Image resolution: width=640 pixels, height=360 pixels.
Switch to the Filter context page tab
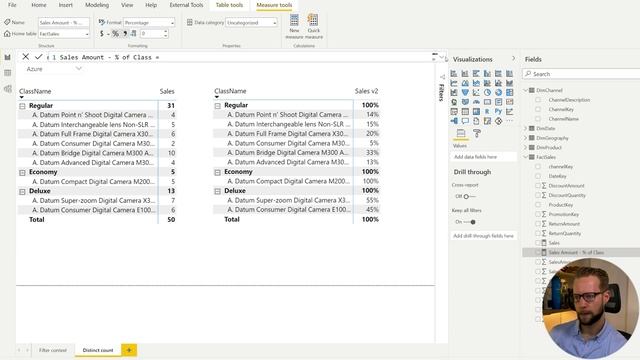point(53,350)
